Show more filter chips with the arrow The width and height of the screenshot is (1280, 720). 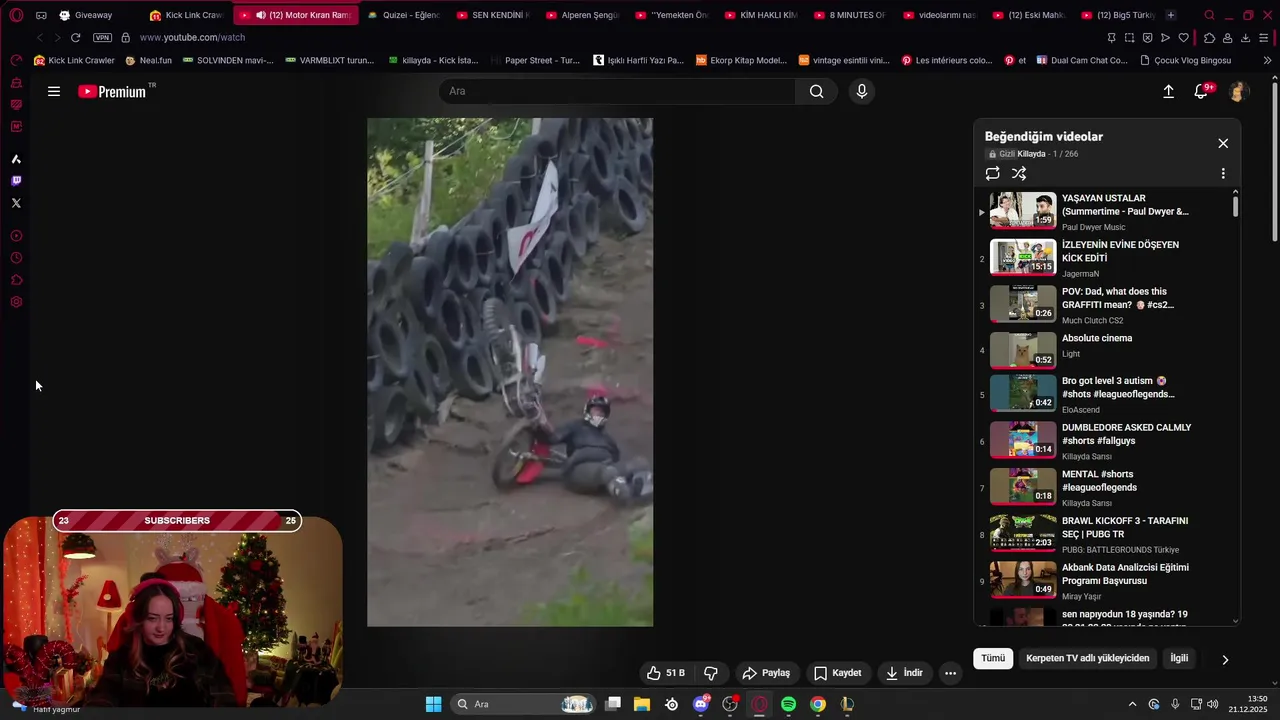(x=1225, y=659)
